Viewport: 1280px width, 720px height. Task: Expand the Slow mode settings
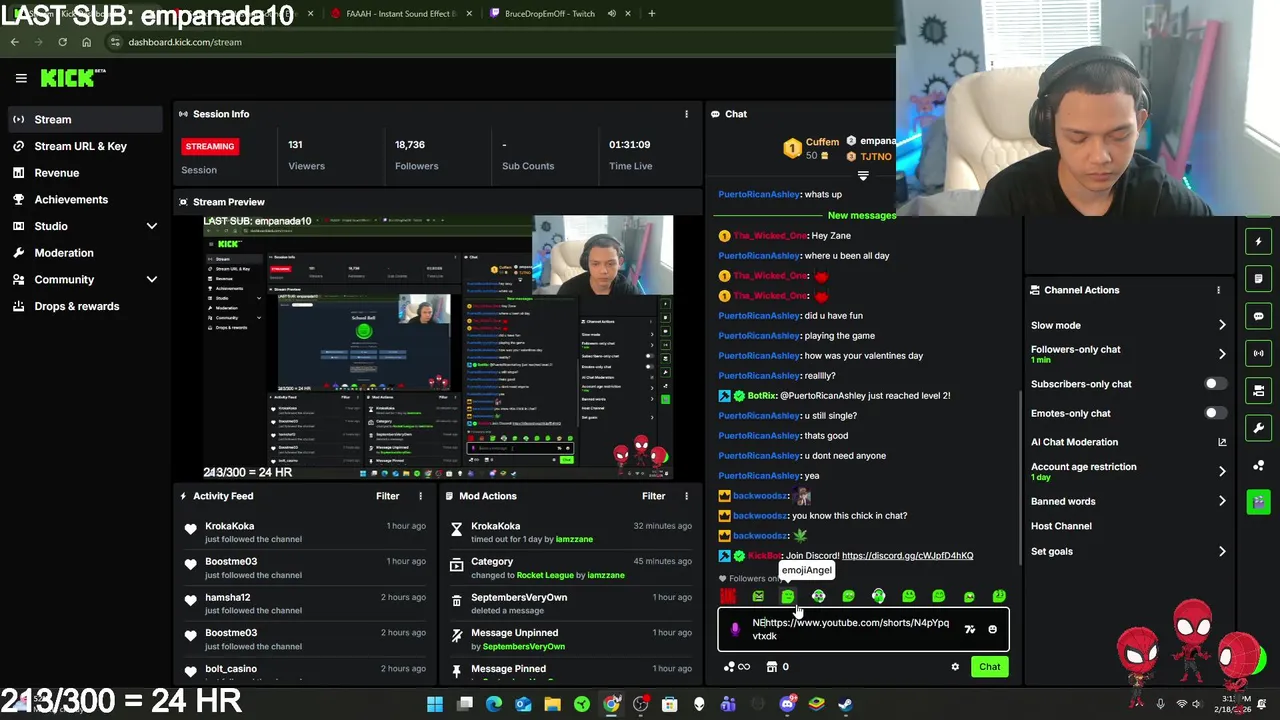click(1222, 325)
